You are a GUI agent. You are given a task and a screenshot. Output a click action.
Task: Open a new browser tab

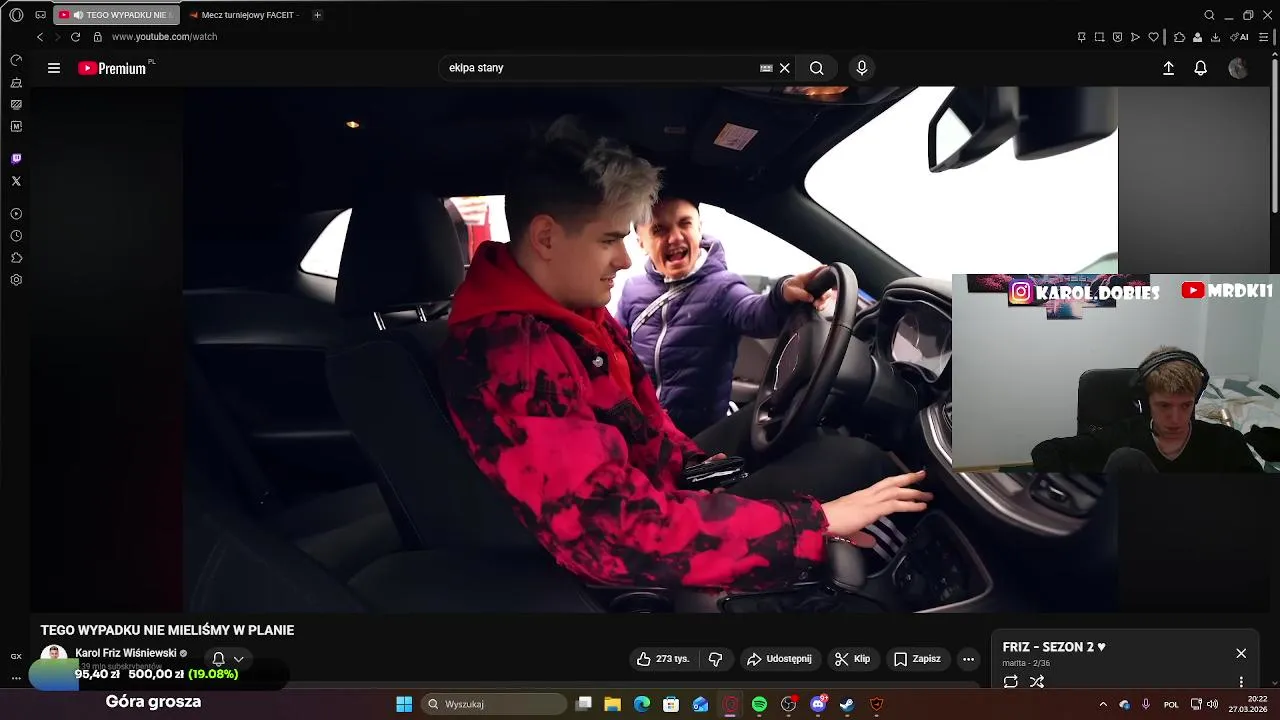point(317,15)
